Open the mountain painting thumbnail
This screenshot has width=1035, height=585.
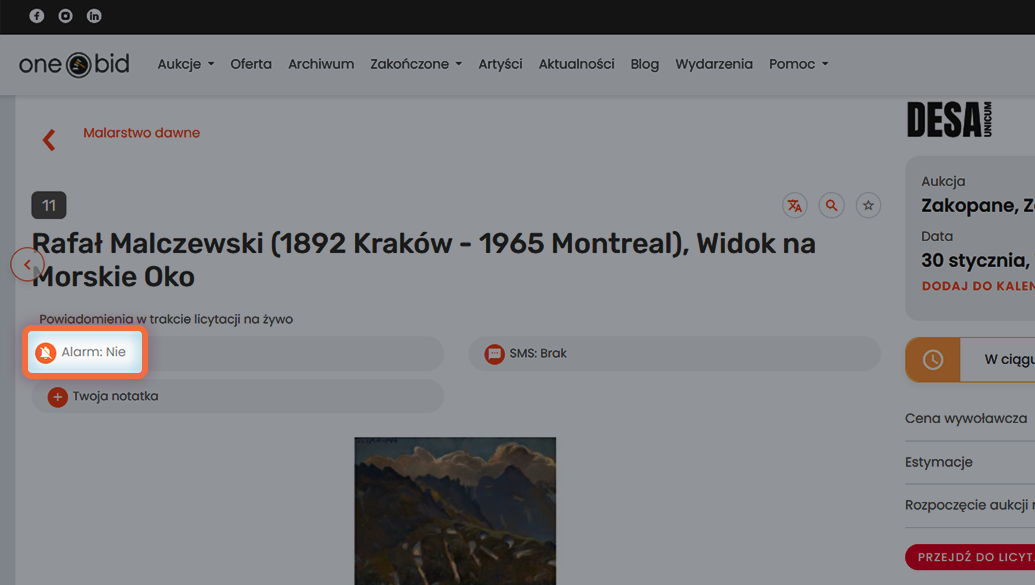[455, 511]
